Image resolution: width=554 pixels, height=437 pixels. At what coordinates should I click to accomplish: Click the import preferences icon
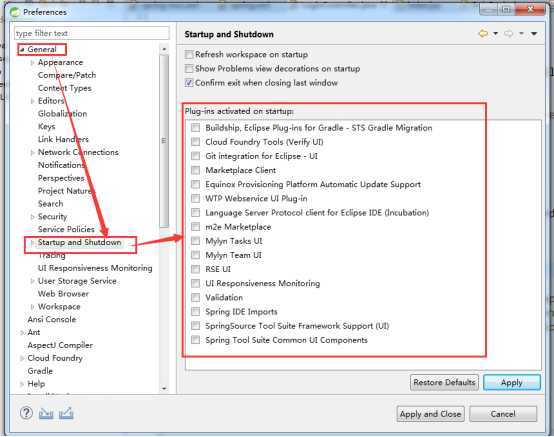tap(46, 413)
